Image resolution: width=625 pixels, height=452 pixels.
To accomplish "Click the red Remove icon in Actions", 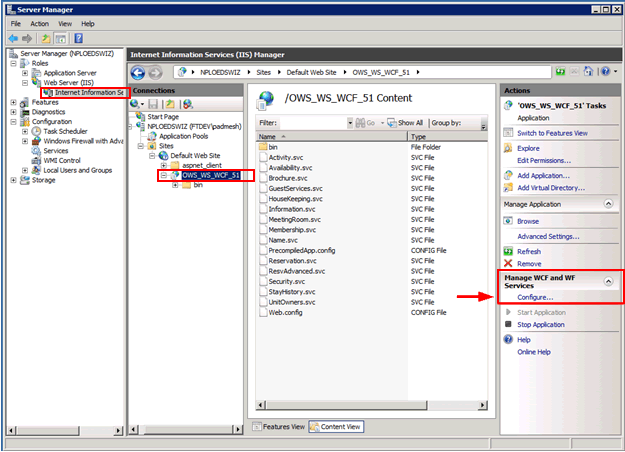I will point(508,263).
